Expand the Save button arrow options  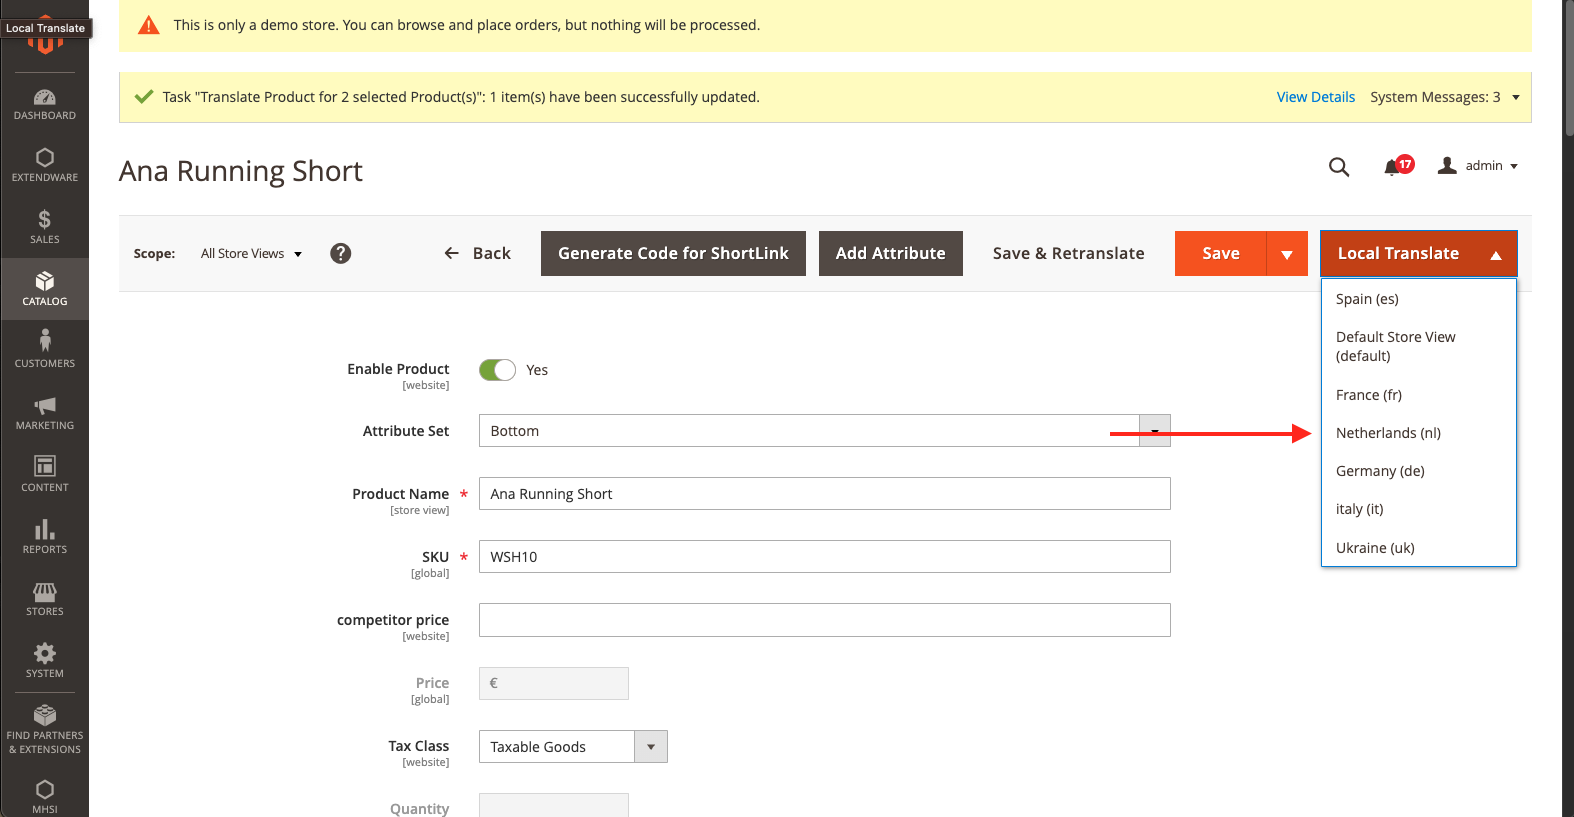pyautogui.click(x=1287, y=254)
